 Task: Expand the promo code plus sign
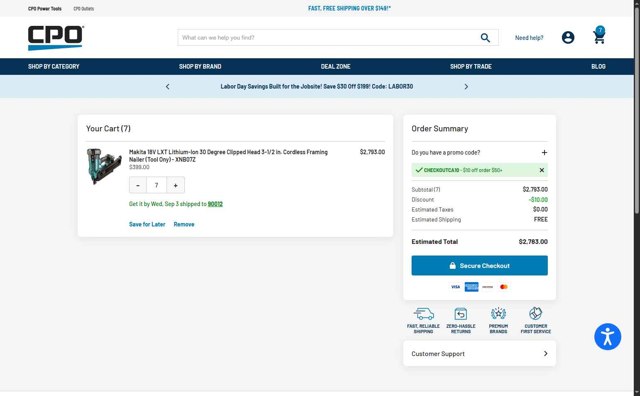pos(544,152)
